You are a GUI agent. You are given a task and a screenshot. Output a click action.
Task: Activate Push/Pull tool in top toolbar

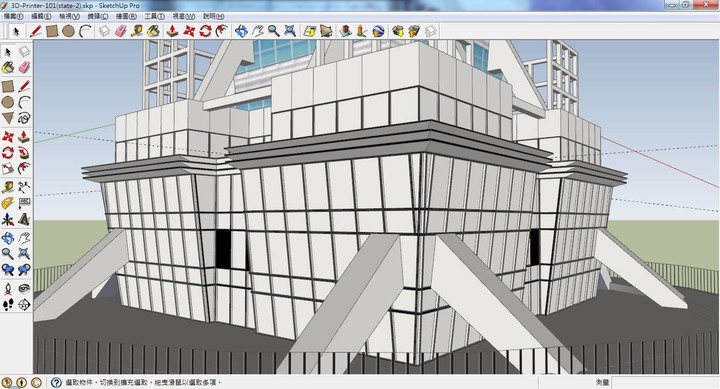[x=172, y=31]
